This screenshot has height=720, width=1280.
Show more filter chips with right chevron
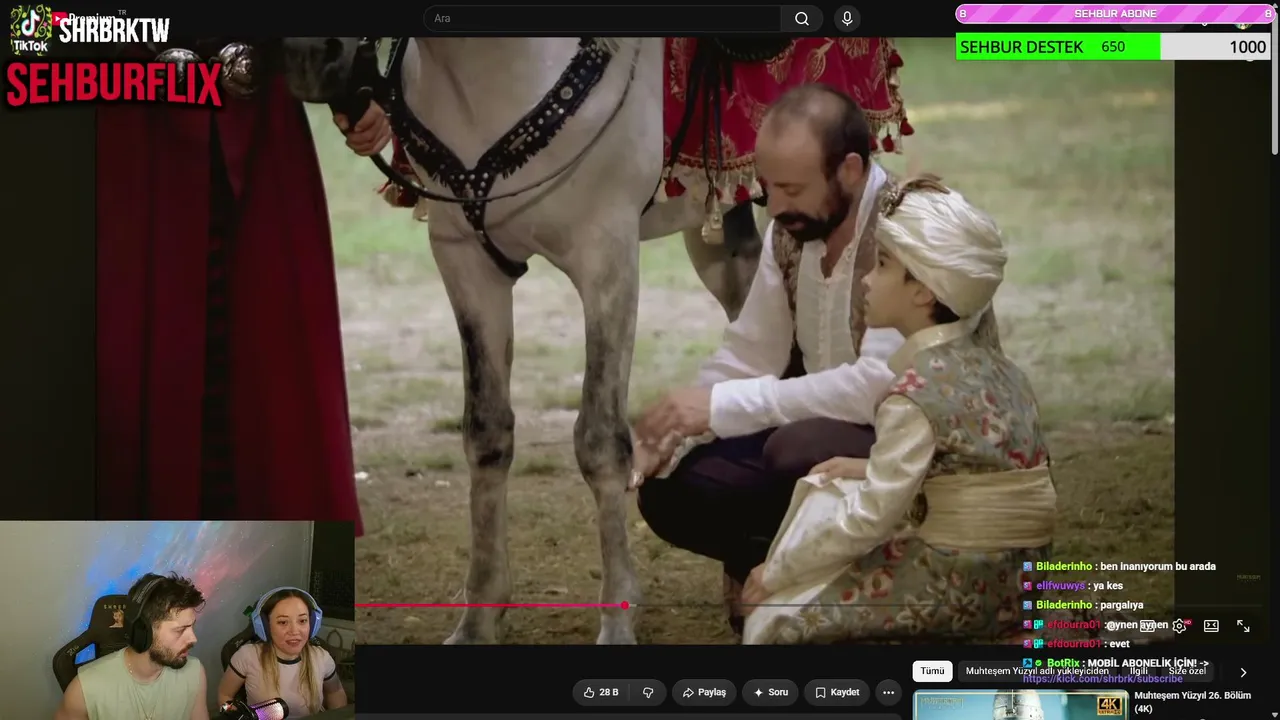[x=1243, y=673]
